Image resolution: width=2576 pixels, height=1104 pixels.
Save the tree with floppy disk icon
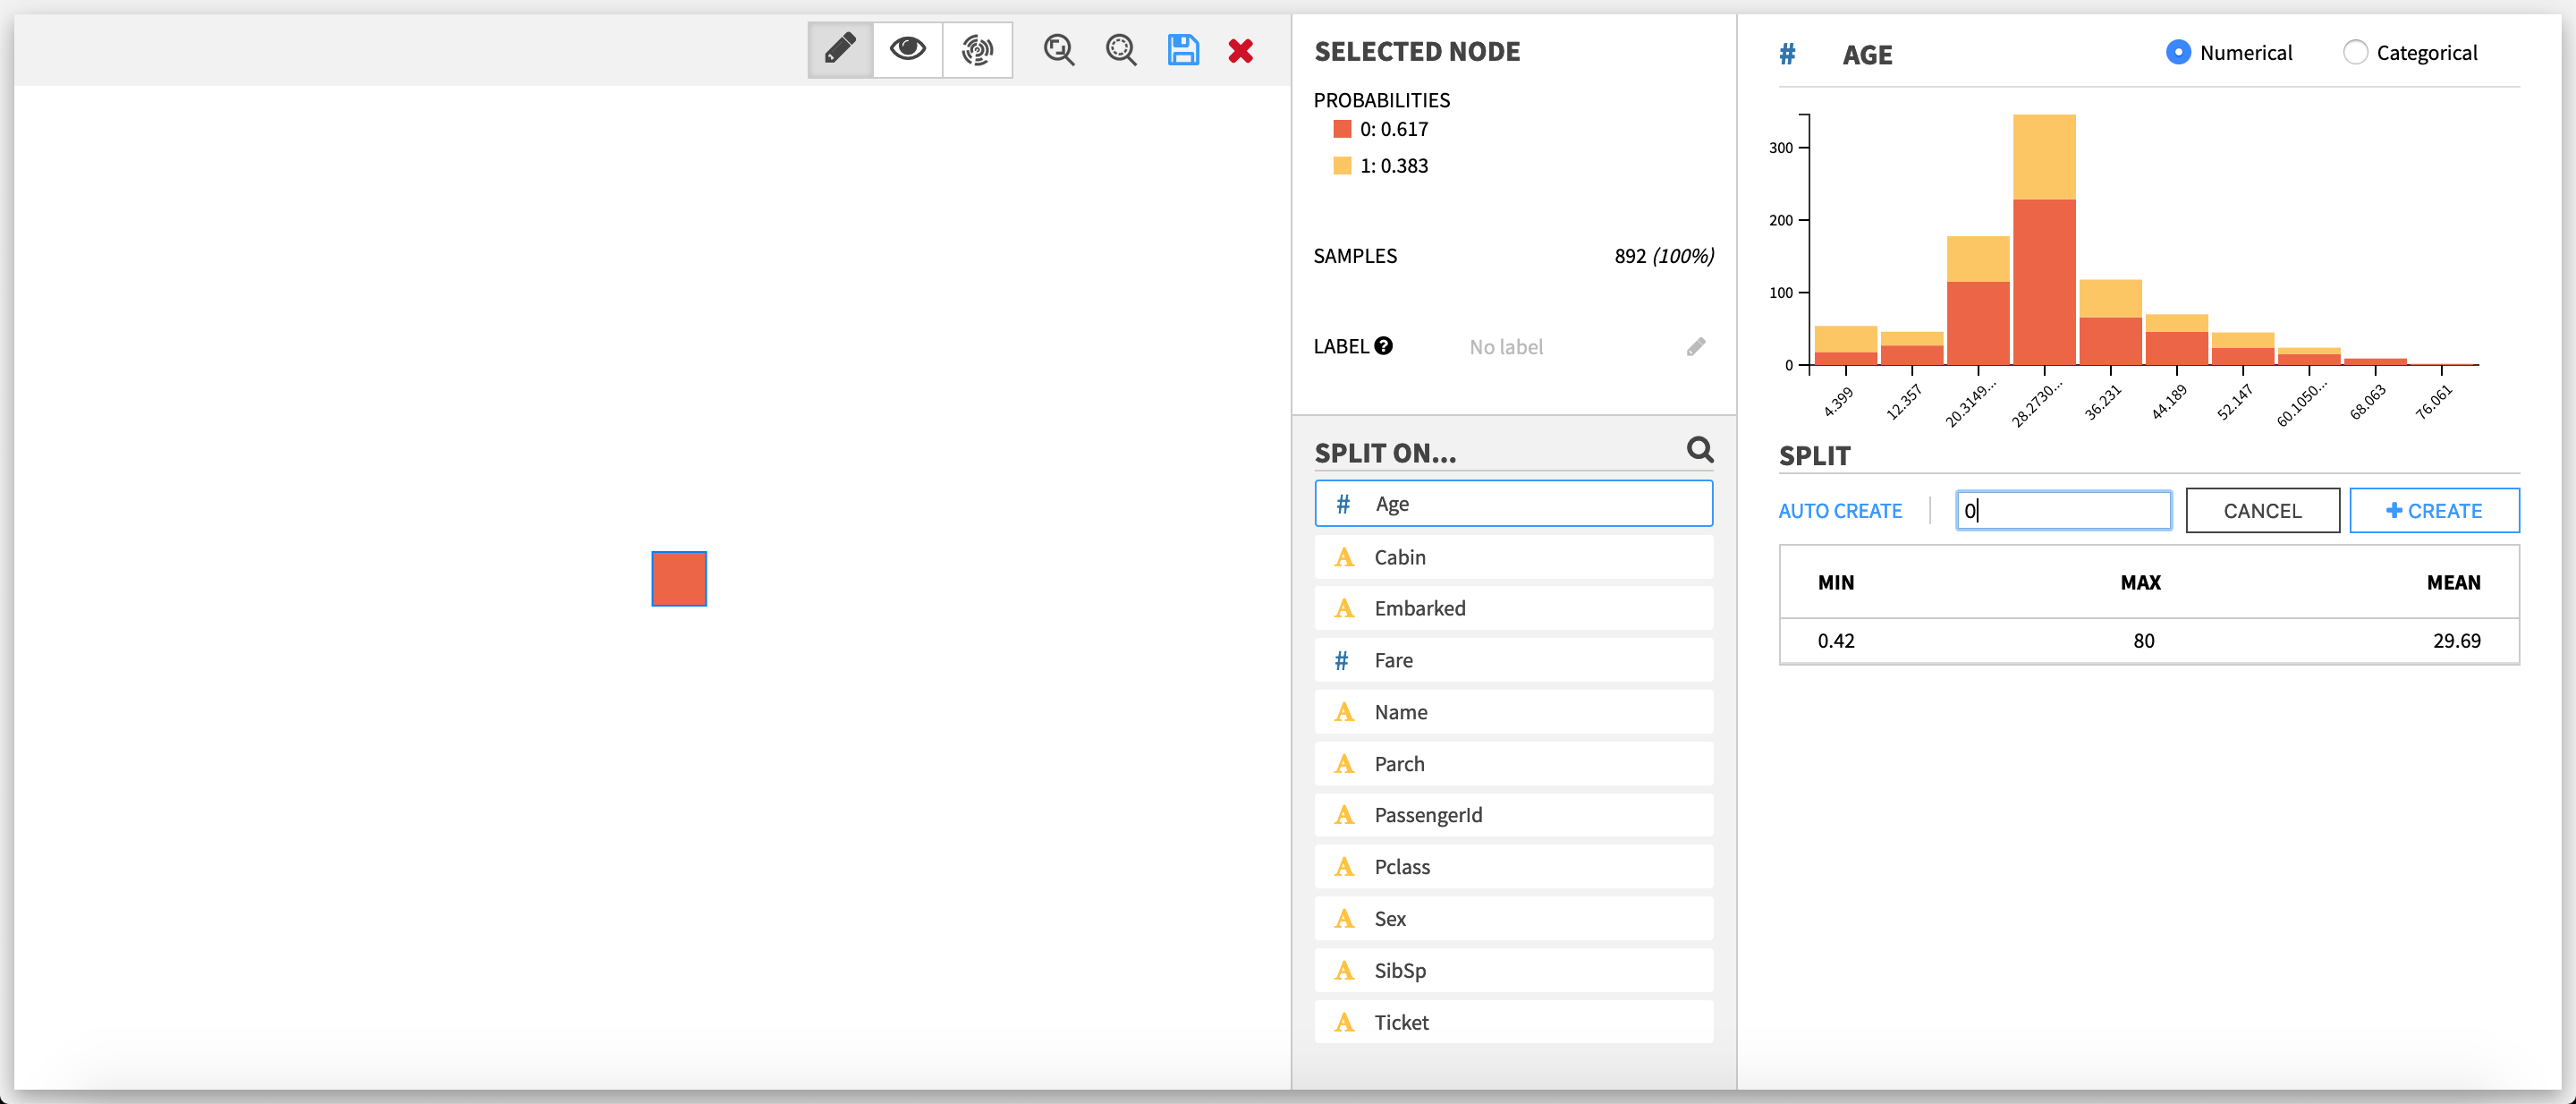point(1182,49)
